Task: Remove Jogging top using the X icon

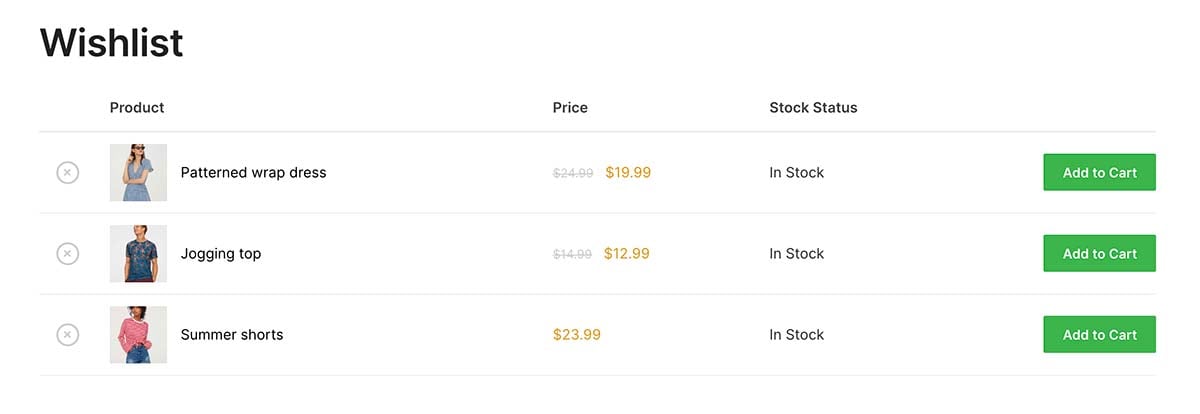Action: click(67, 254)
